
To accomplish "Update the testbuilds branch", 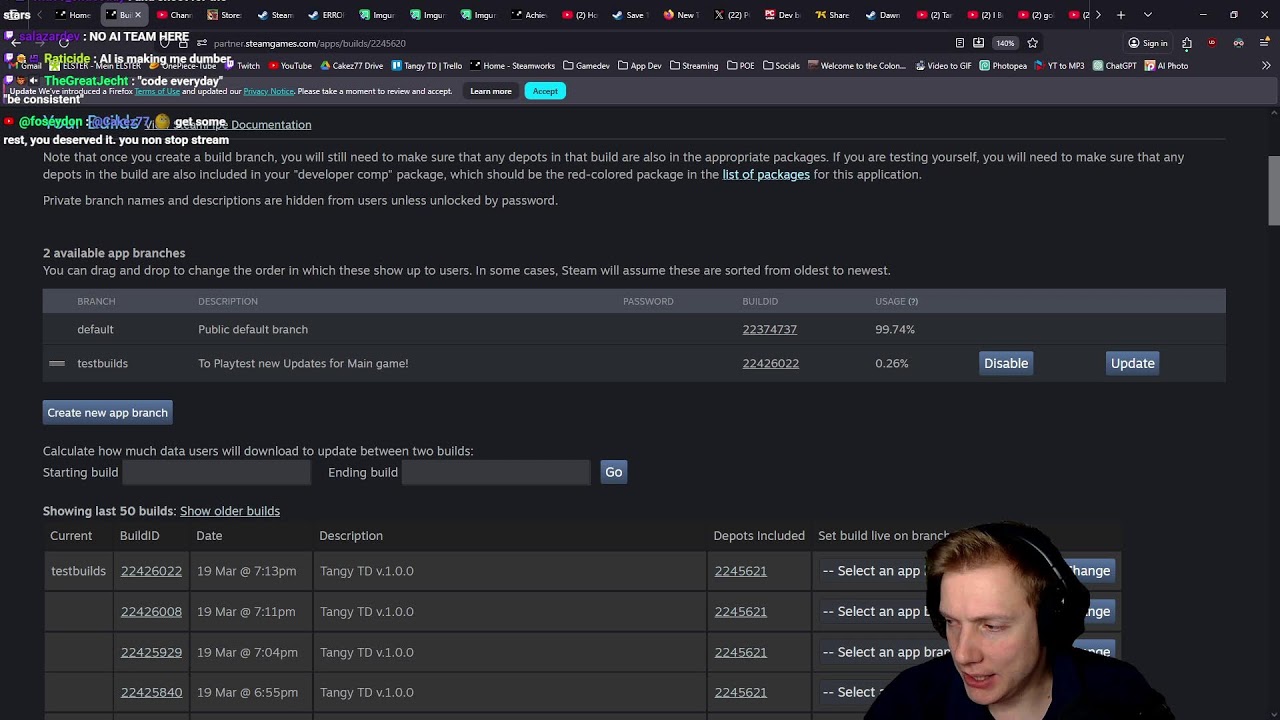I will pos(1133,363).
